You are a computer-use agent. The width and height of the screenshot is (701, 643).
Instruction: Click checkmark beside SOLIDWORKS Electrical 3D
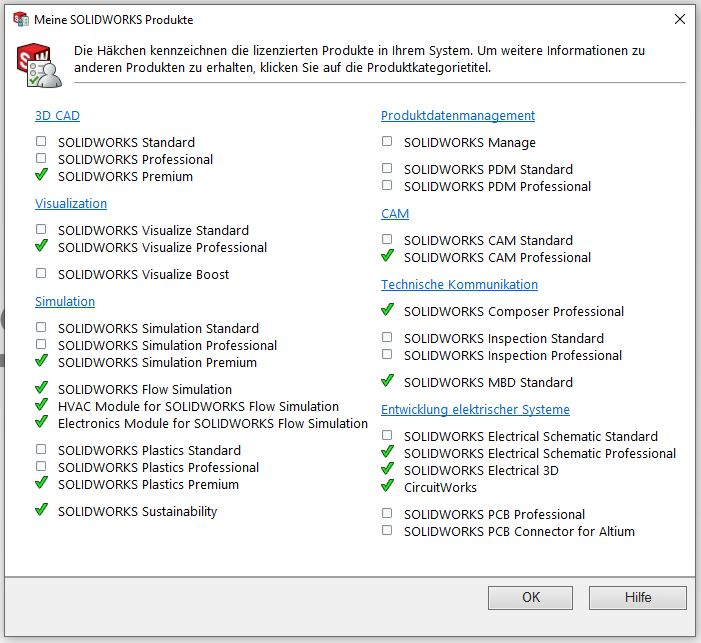pos(387,469)
